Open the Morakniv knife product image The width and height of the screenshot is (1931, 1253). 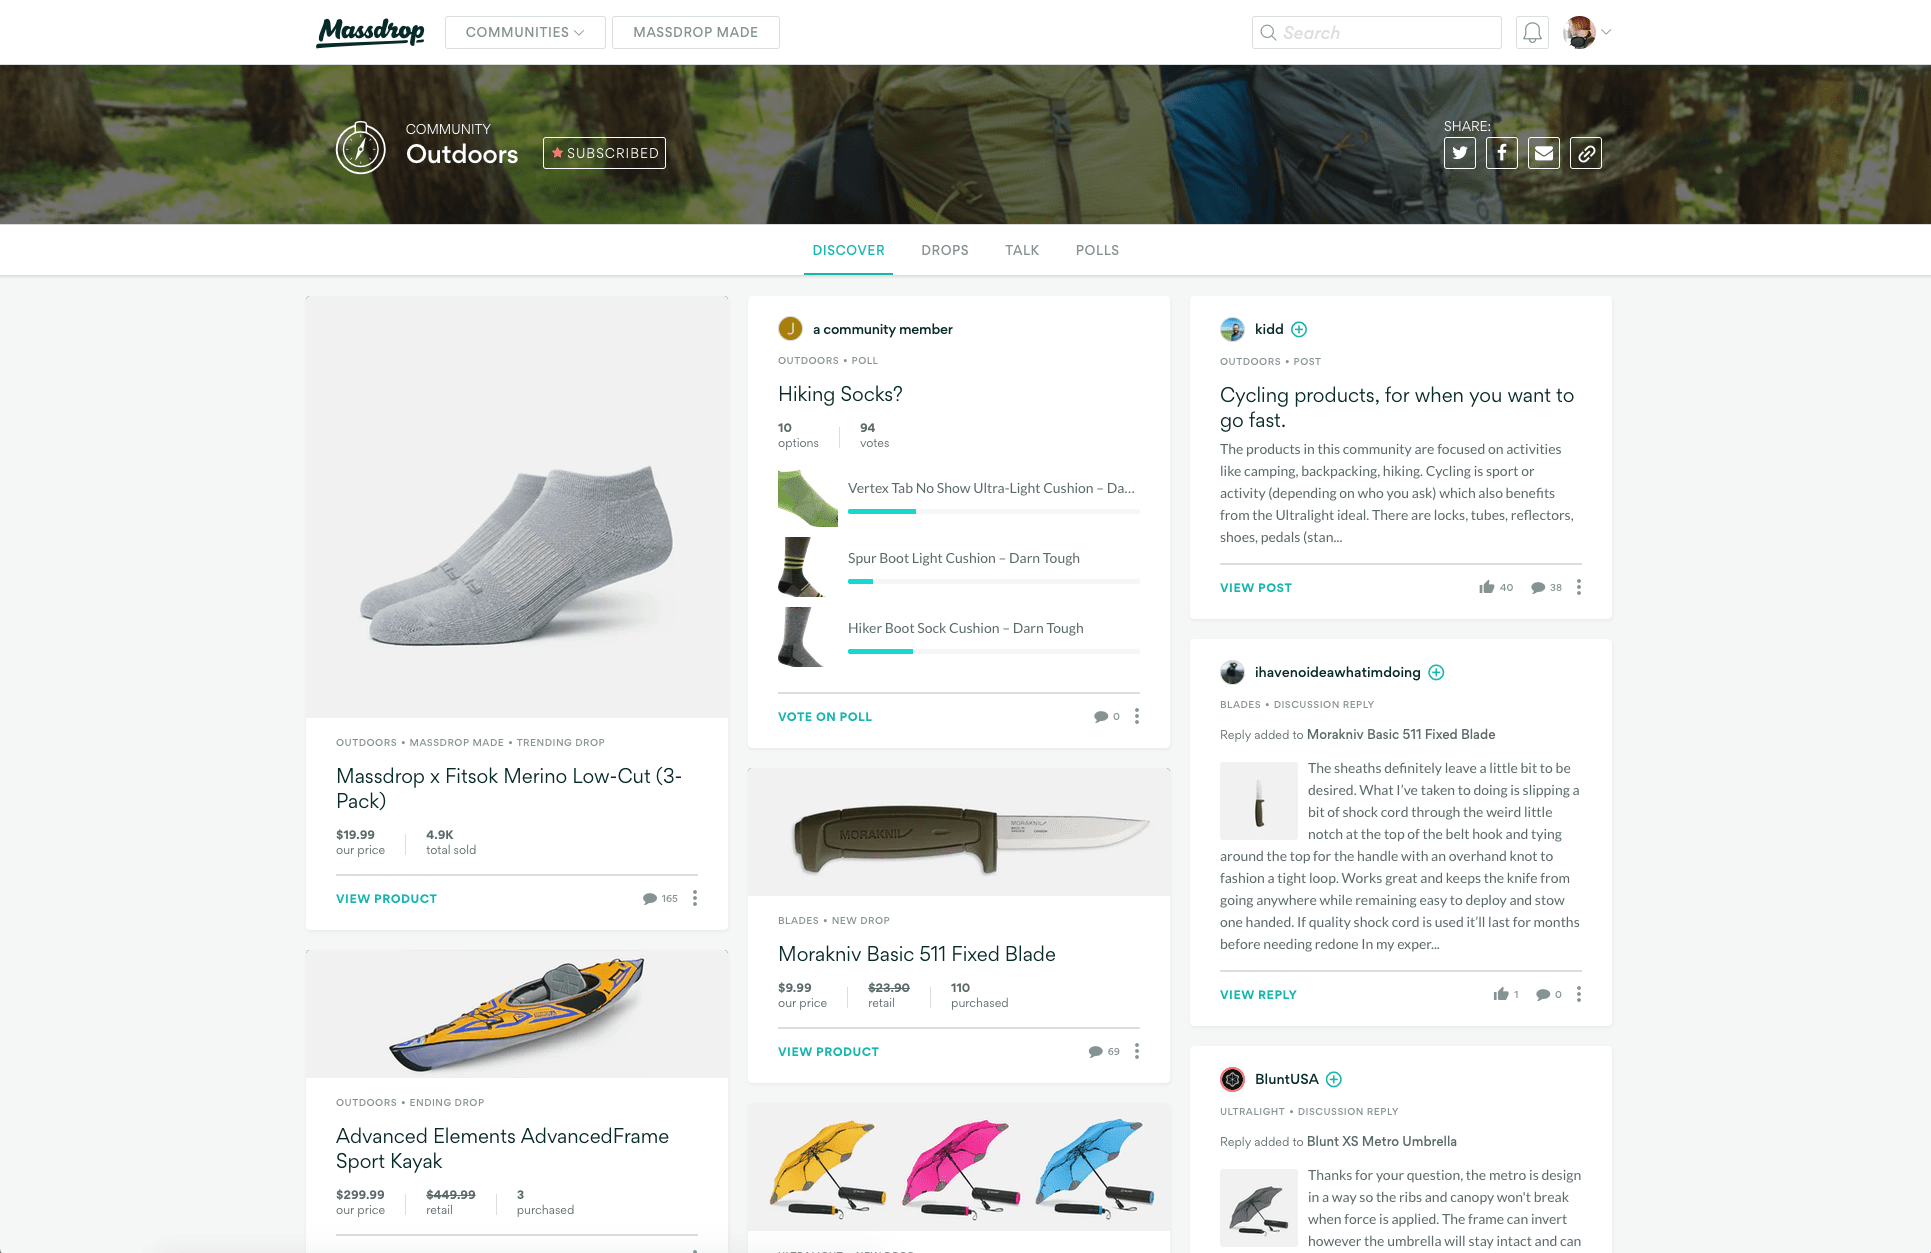pyautogui.click(x=959, y=832)
